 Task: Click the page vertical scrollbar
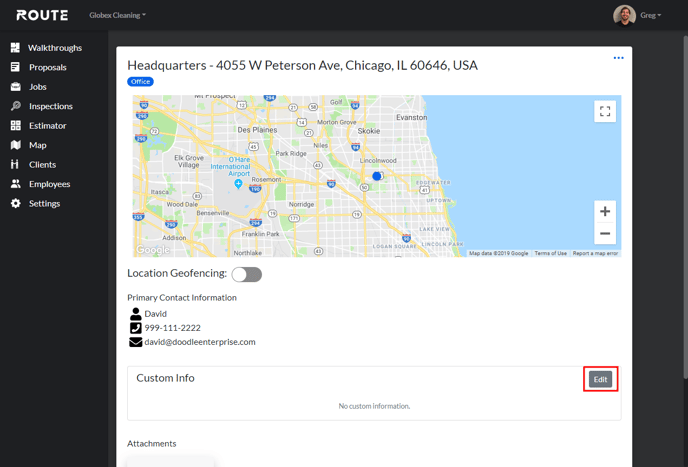pos(685,205)
